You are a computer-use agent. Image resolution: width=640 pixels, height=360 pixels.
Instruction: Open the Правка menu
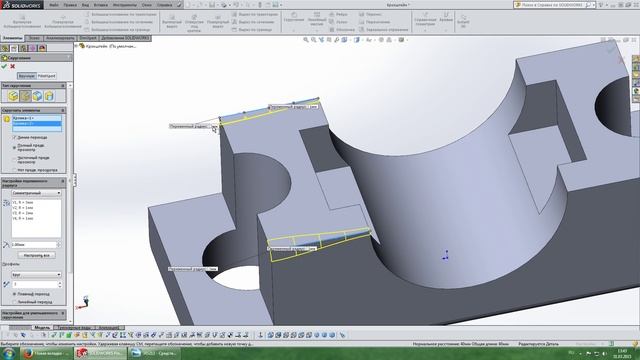pos(70,5)
